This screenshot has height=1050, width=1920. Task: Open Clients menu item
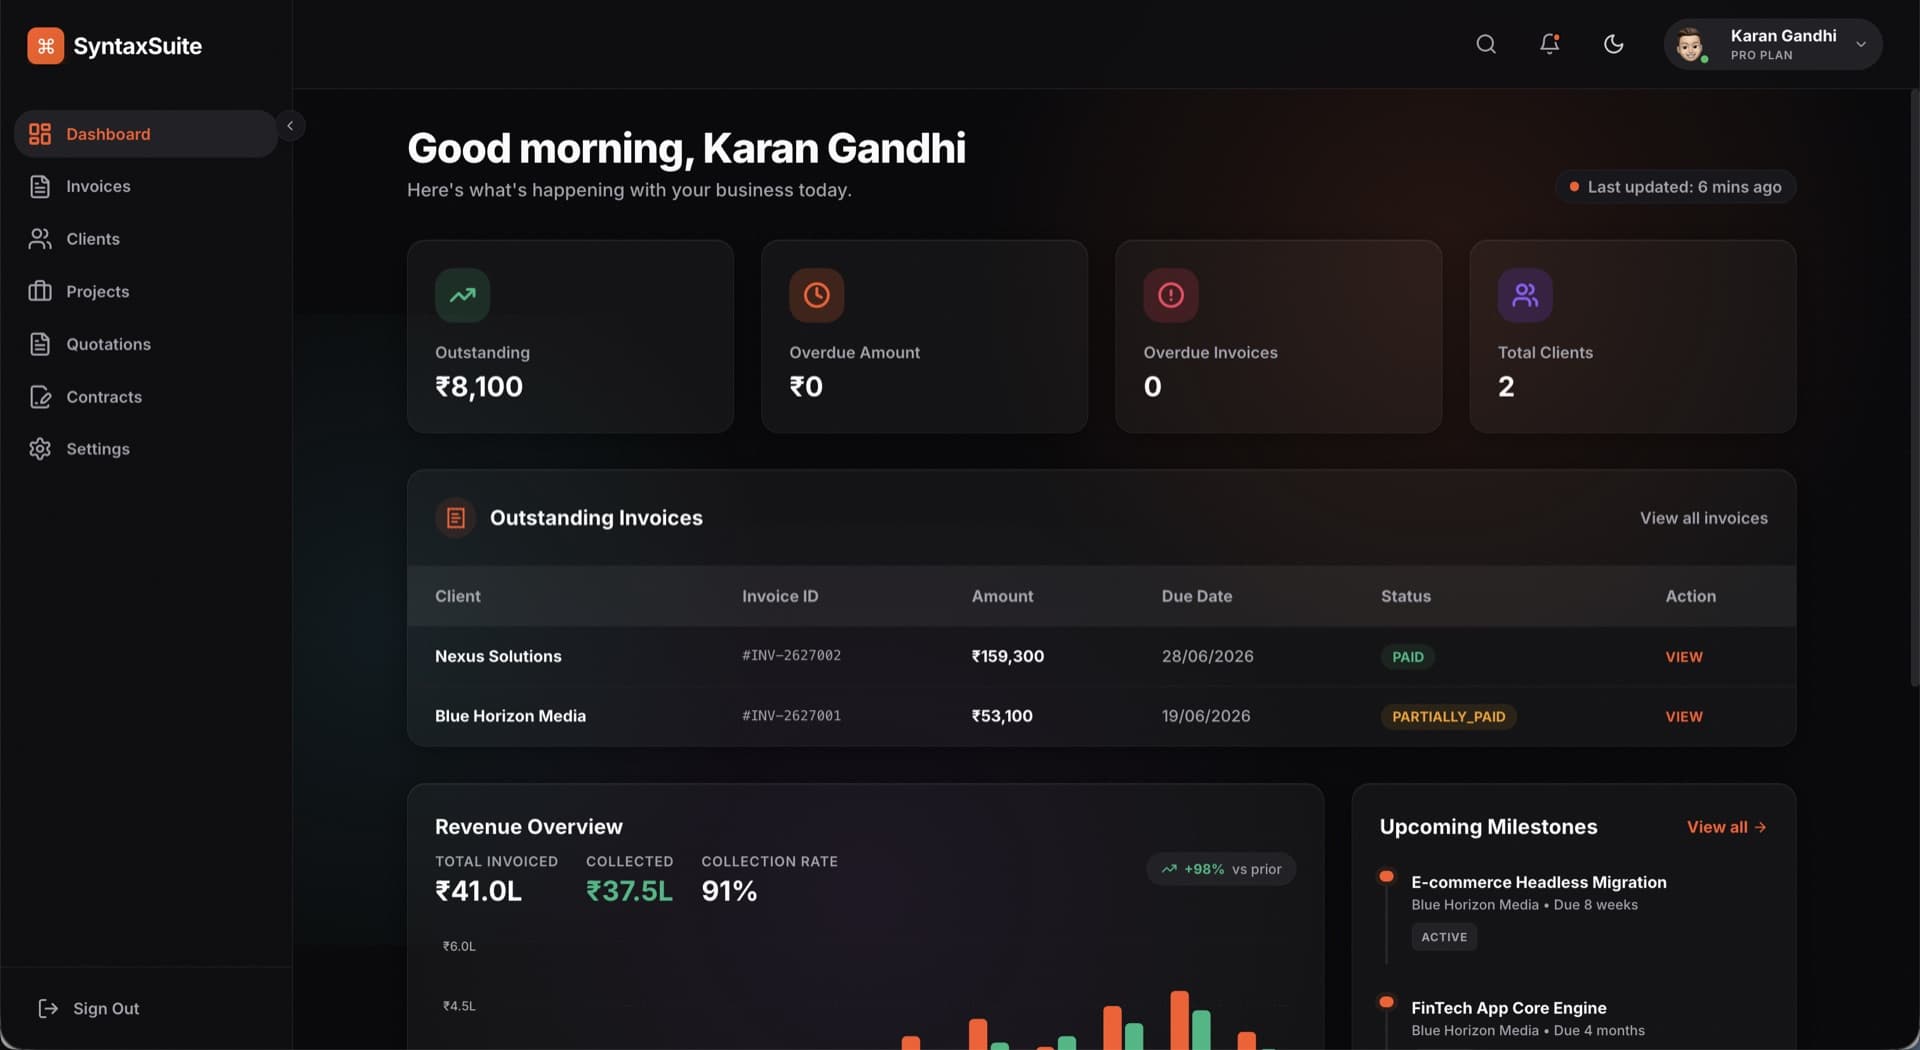point(146,239)
